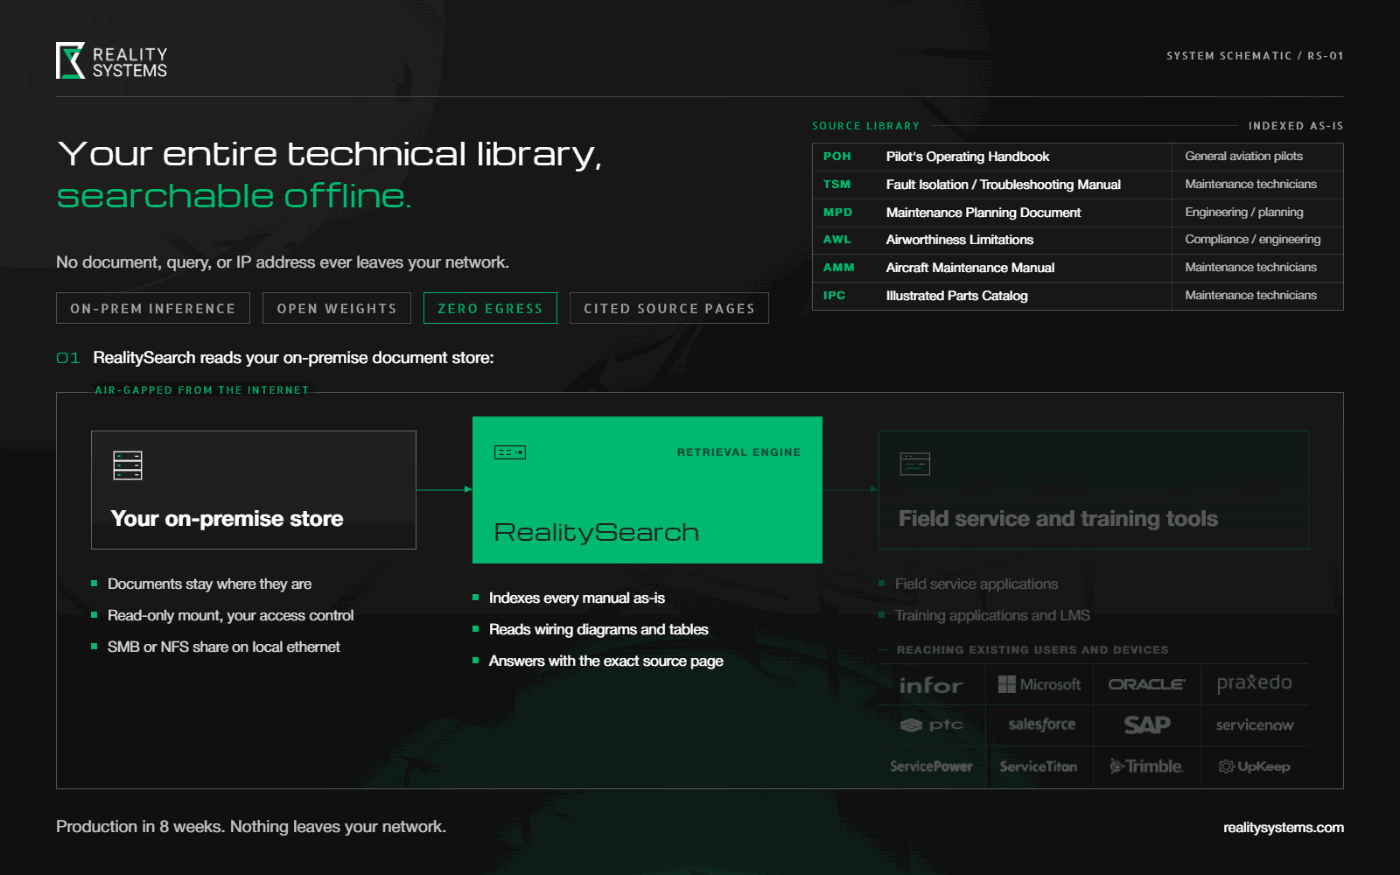Click the green searchable offline headline
The width and height of the screenshot is (1400, 875).
point(234,196)
